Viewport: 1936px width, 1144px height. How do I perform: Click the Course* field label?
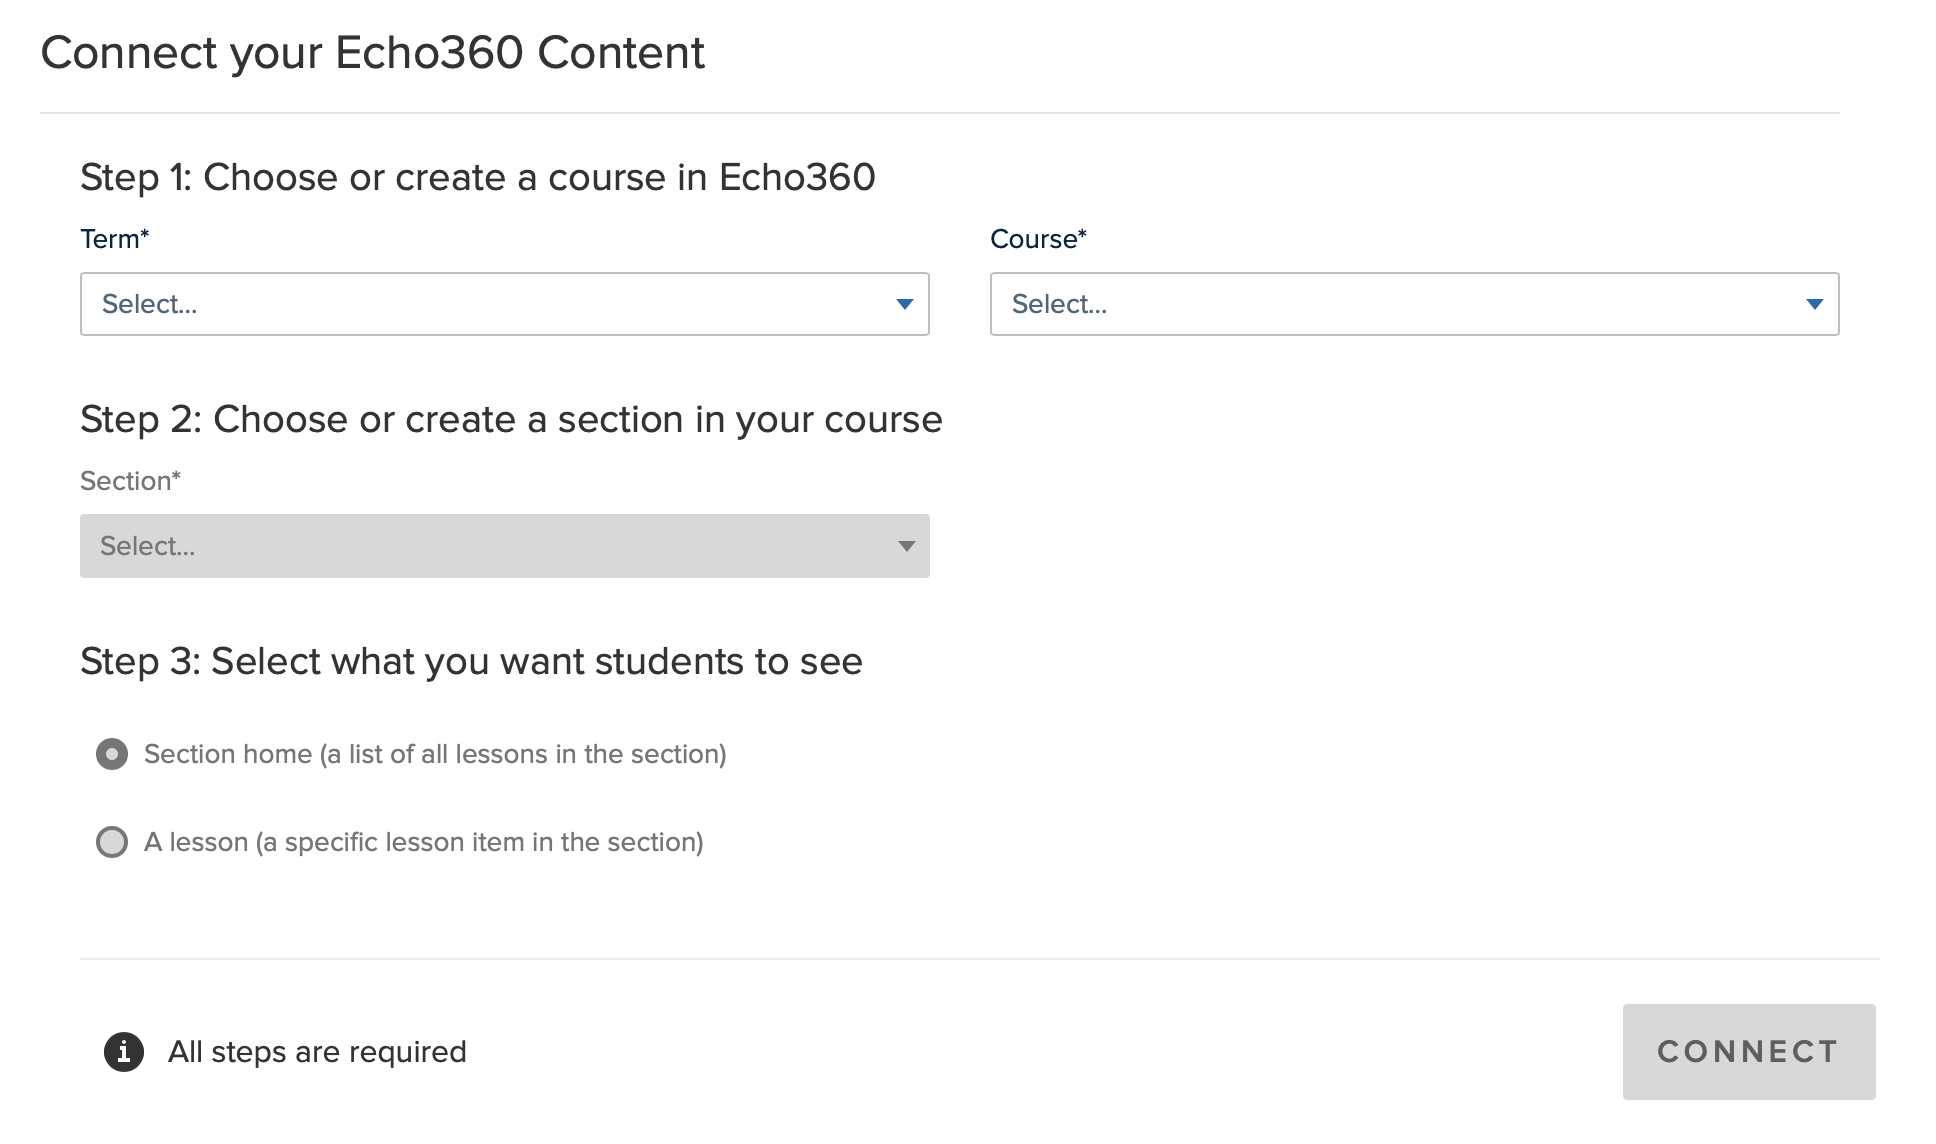[1038, 239]
